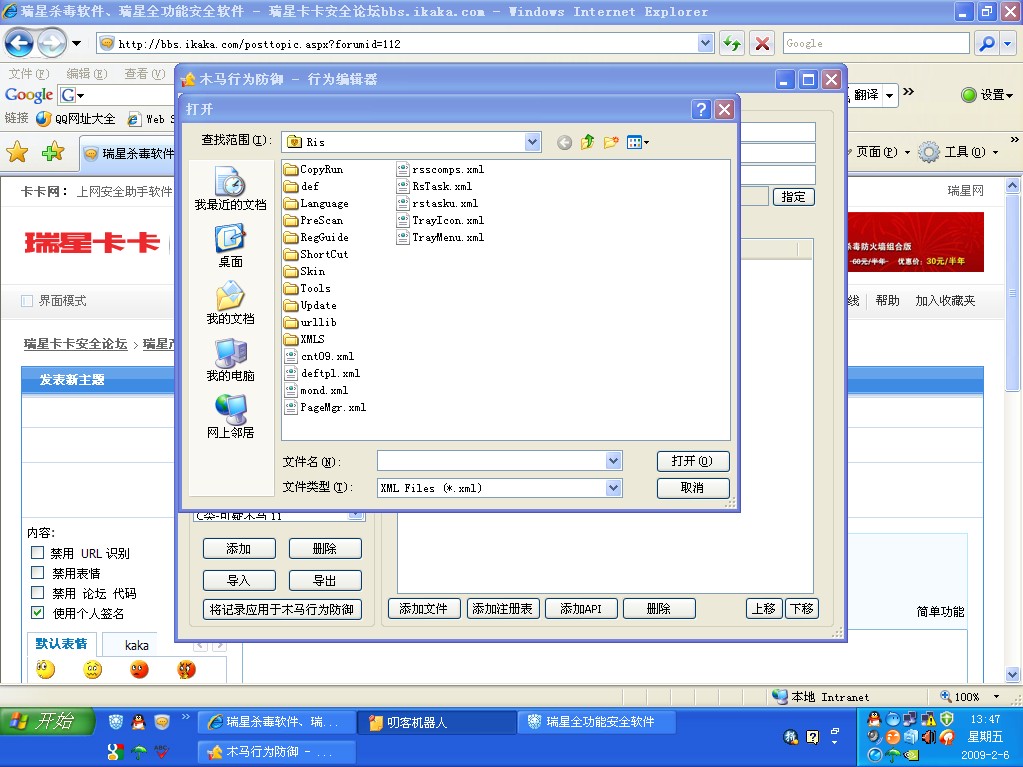This screenshot has width=1023, height=767.
Task: Select Desktop in the places bar
Action: point(230,246)
